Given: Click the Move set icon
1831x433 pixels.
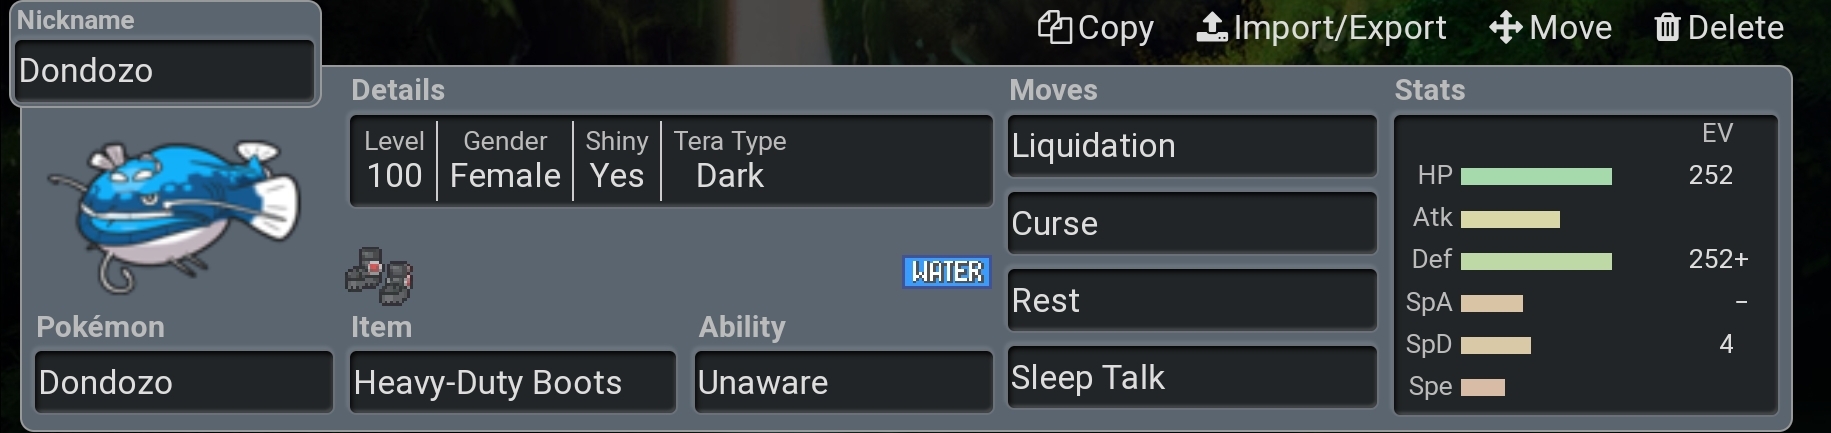Looking at the screenshot, I should [x=1505, y=28].
